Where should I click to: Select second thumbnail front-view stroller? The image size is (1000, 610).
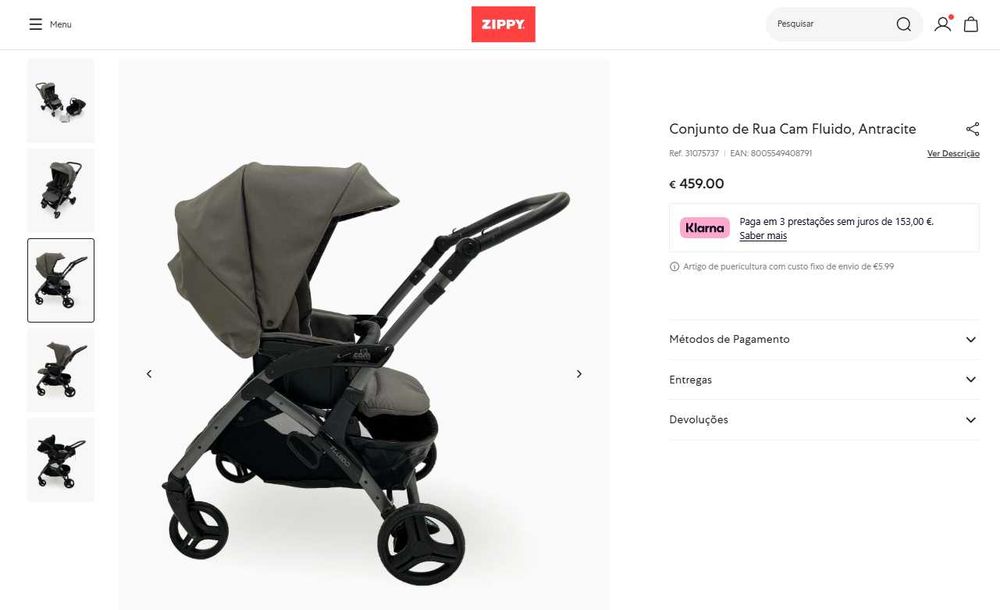[61, 190]
